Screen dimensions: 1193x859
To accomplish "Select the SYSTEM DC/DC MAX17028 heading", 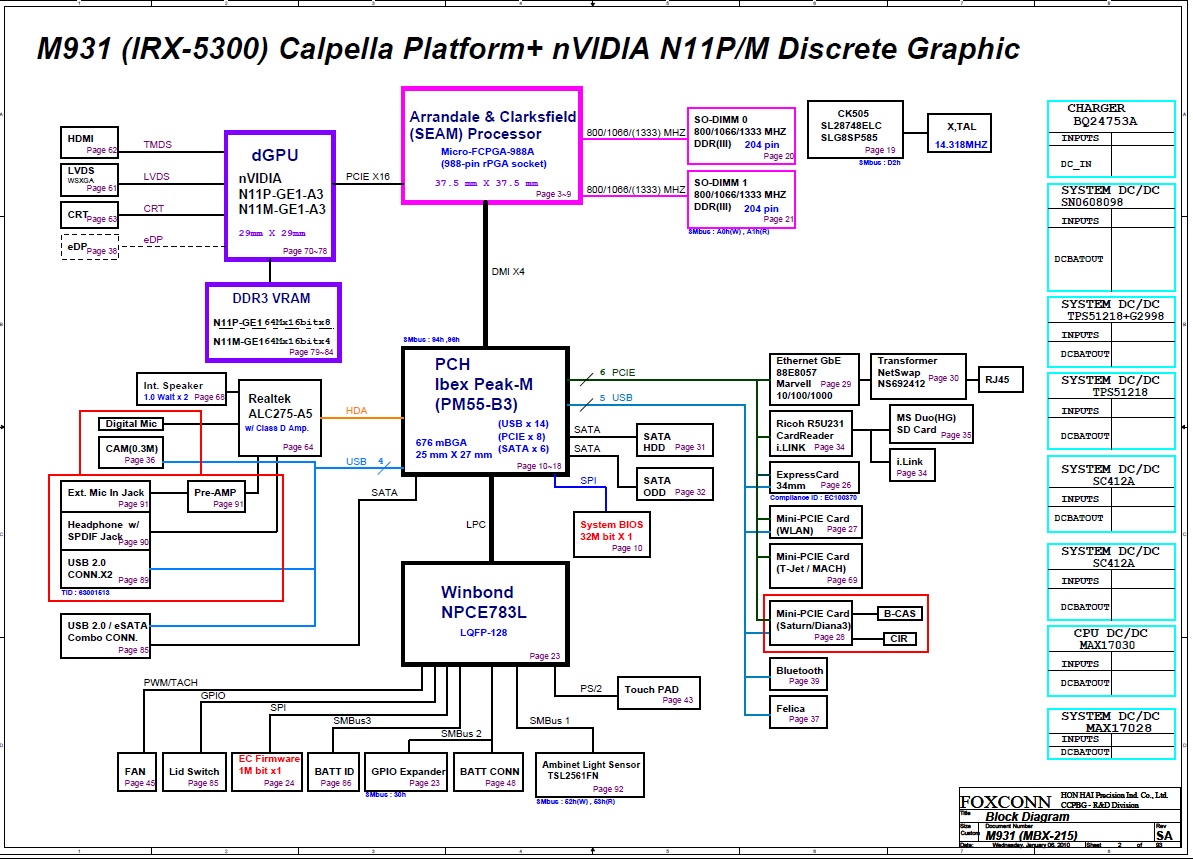I will point(1112,722).
